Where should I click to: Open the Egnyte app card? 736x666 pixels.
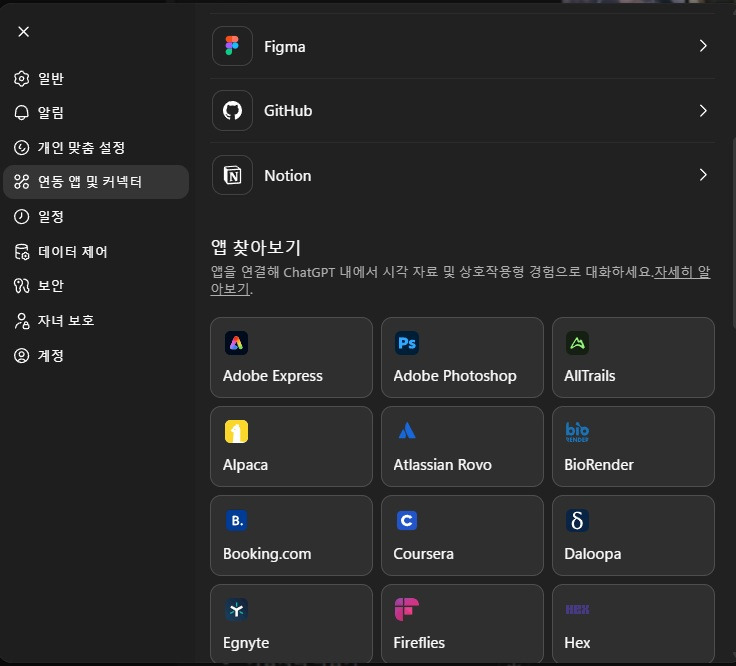click(291, 624)
